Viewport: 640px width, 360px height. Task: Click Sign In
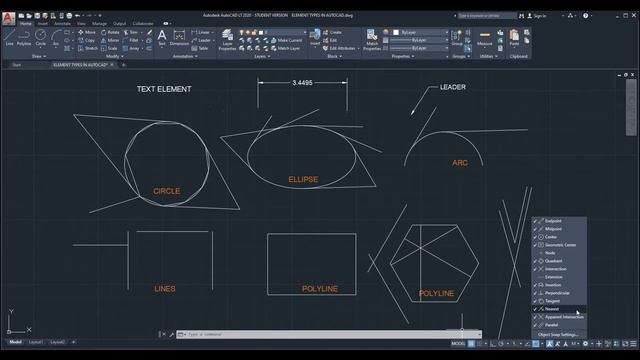tap(537, 16)
